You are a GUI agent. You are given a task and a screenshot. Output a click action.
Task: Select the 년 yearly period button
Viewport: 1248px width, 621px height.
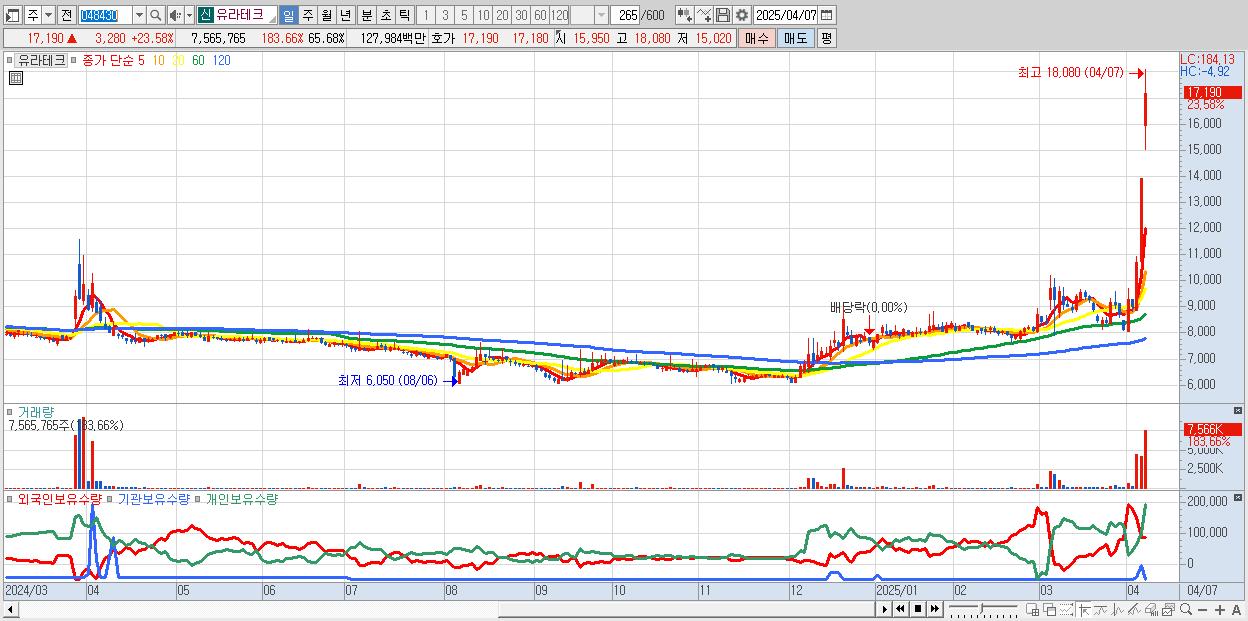coord(345,15)
